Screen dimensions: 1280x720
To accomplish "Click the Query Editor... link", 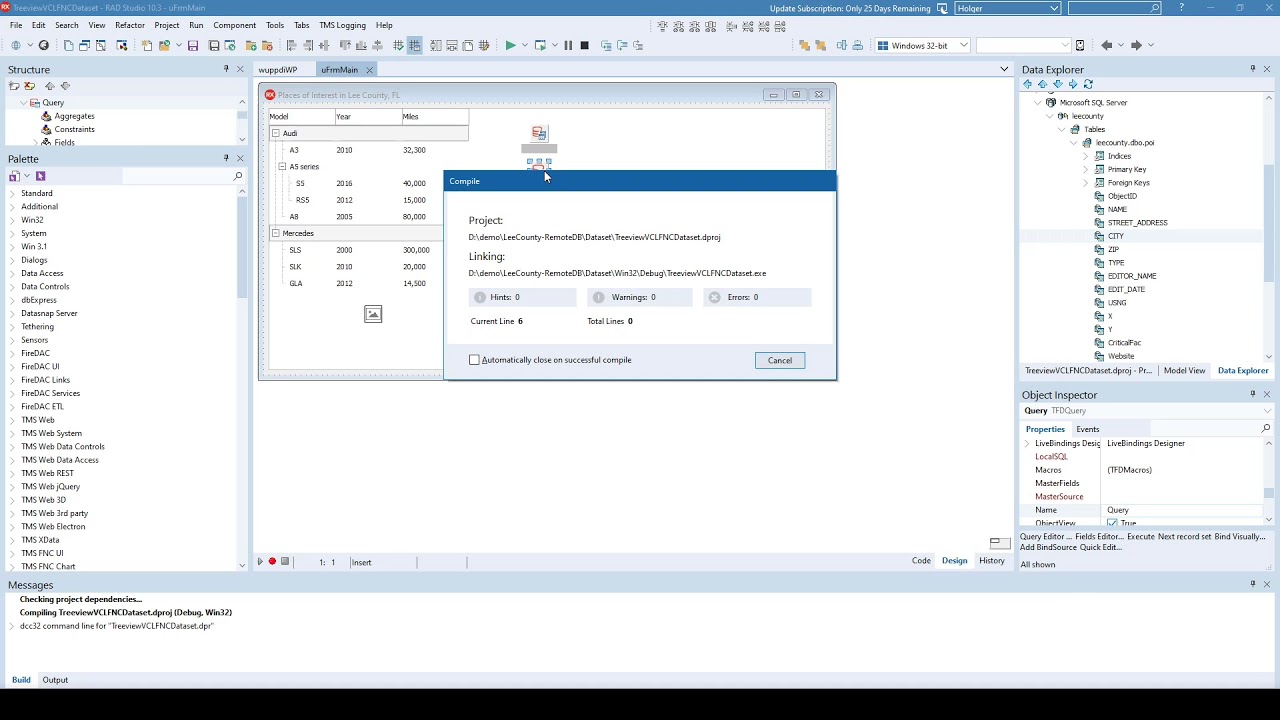I will click(x=1046, y=537).
